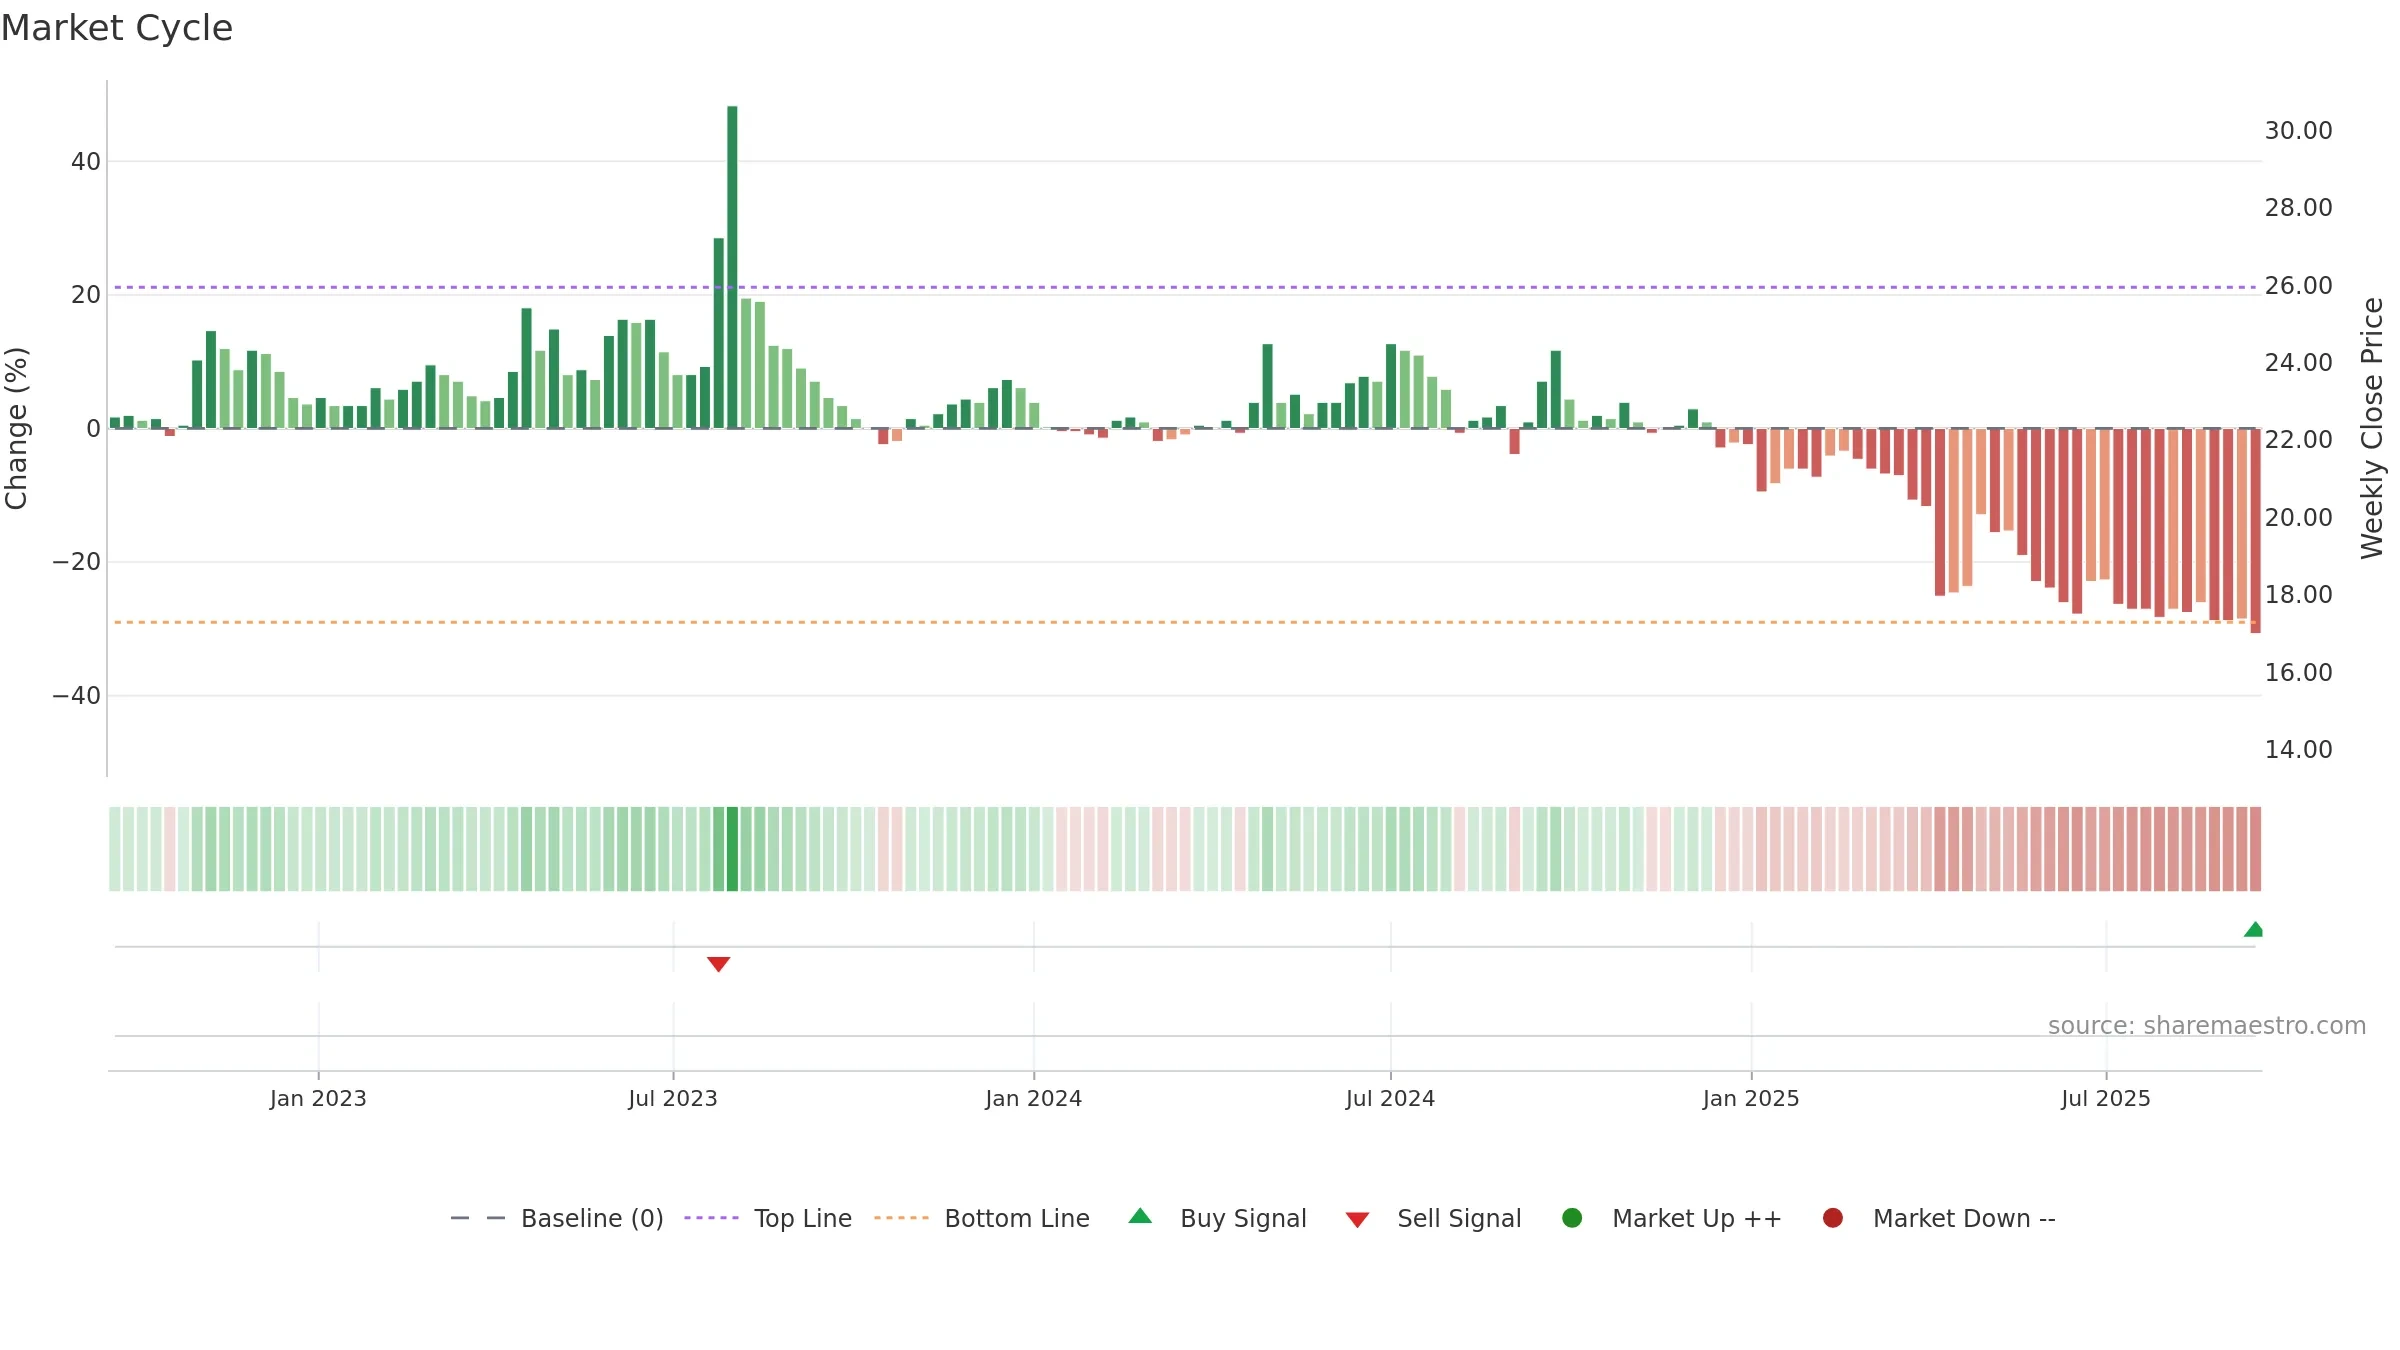Click the tallest green bar near Jul 2023
The width and height of the screenshot is (2400, 1350).
pos(732,267)
